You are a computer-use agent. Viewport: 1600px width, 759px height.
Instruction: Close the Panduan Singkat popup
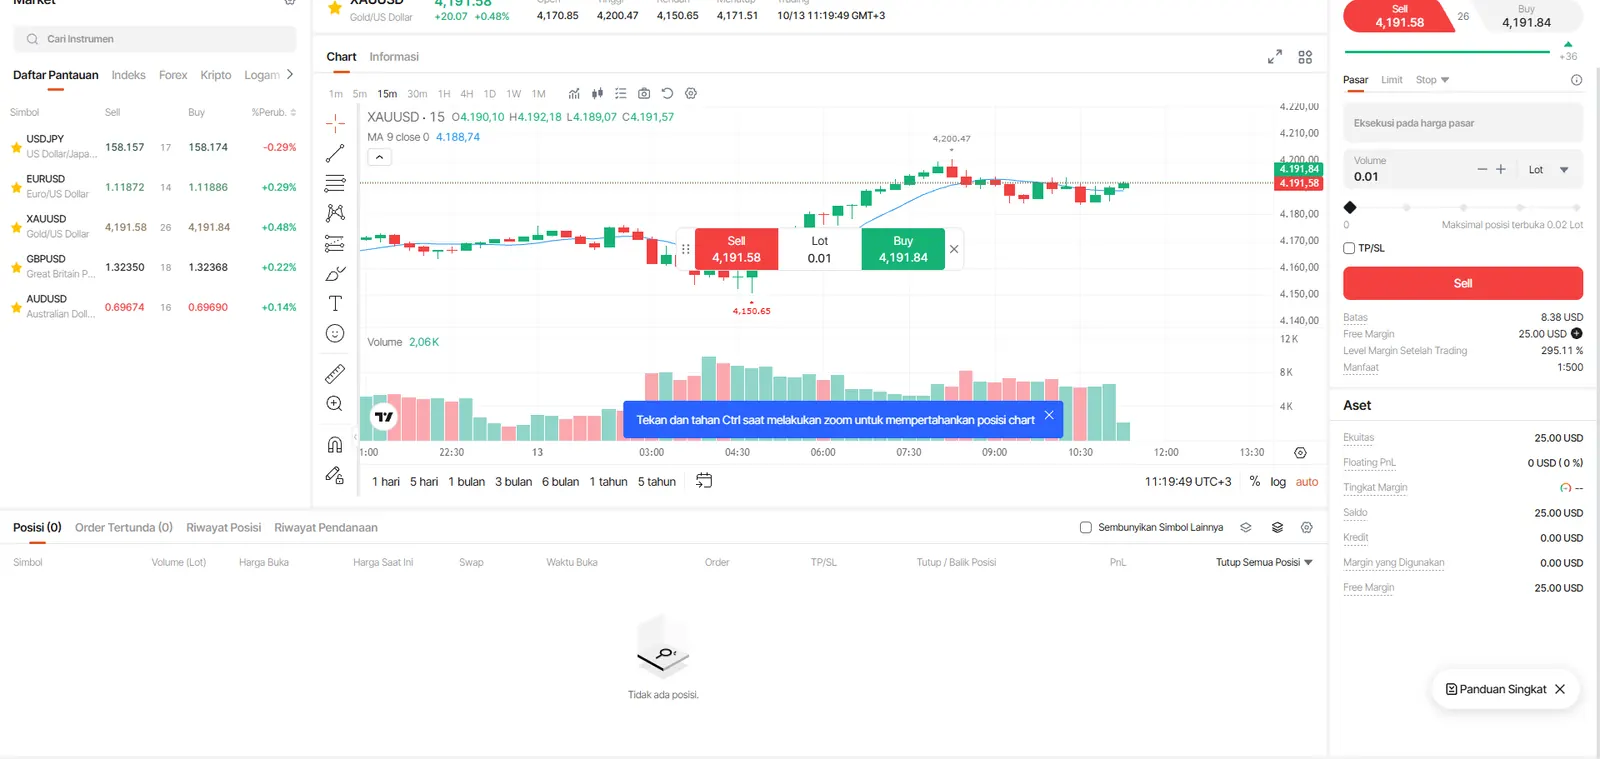[x=1560, y=690]
